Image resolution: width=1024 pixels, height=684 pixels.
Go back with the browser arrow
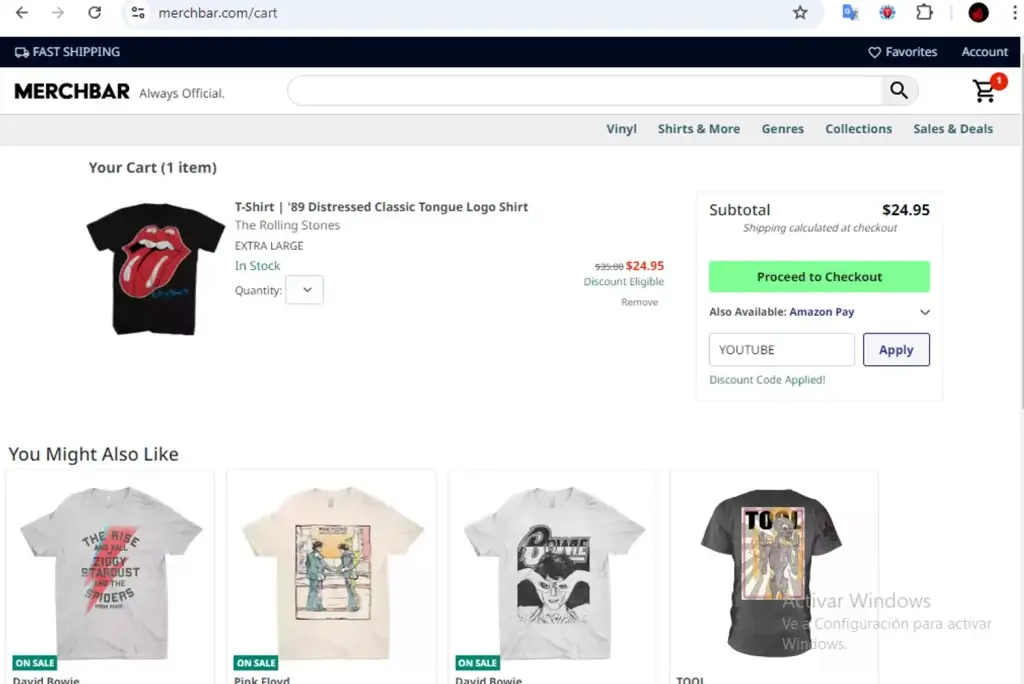point(22,12)
